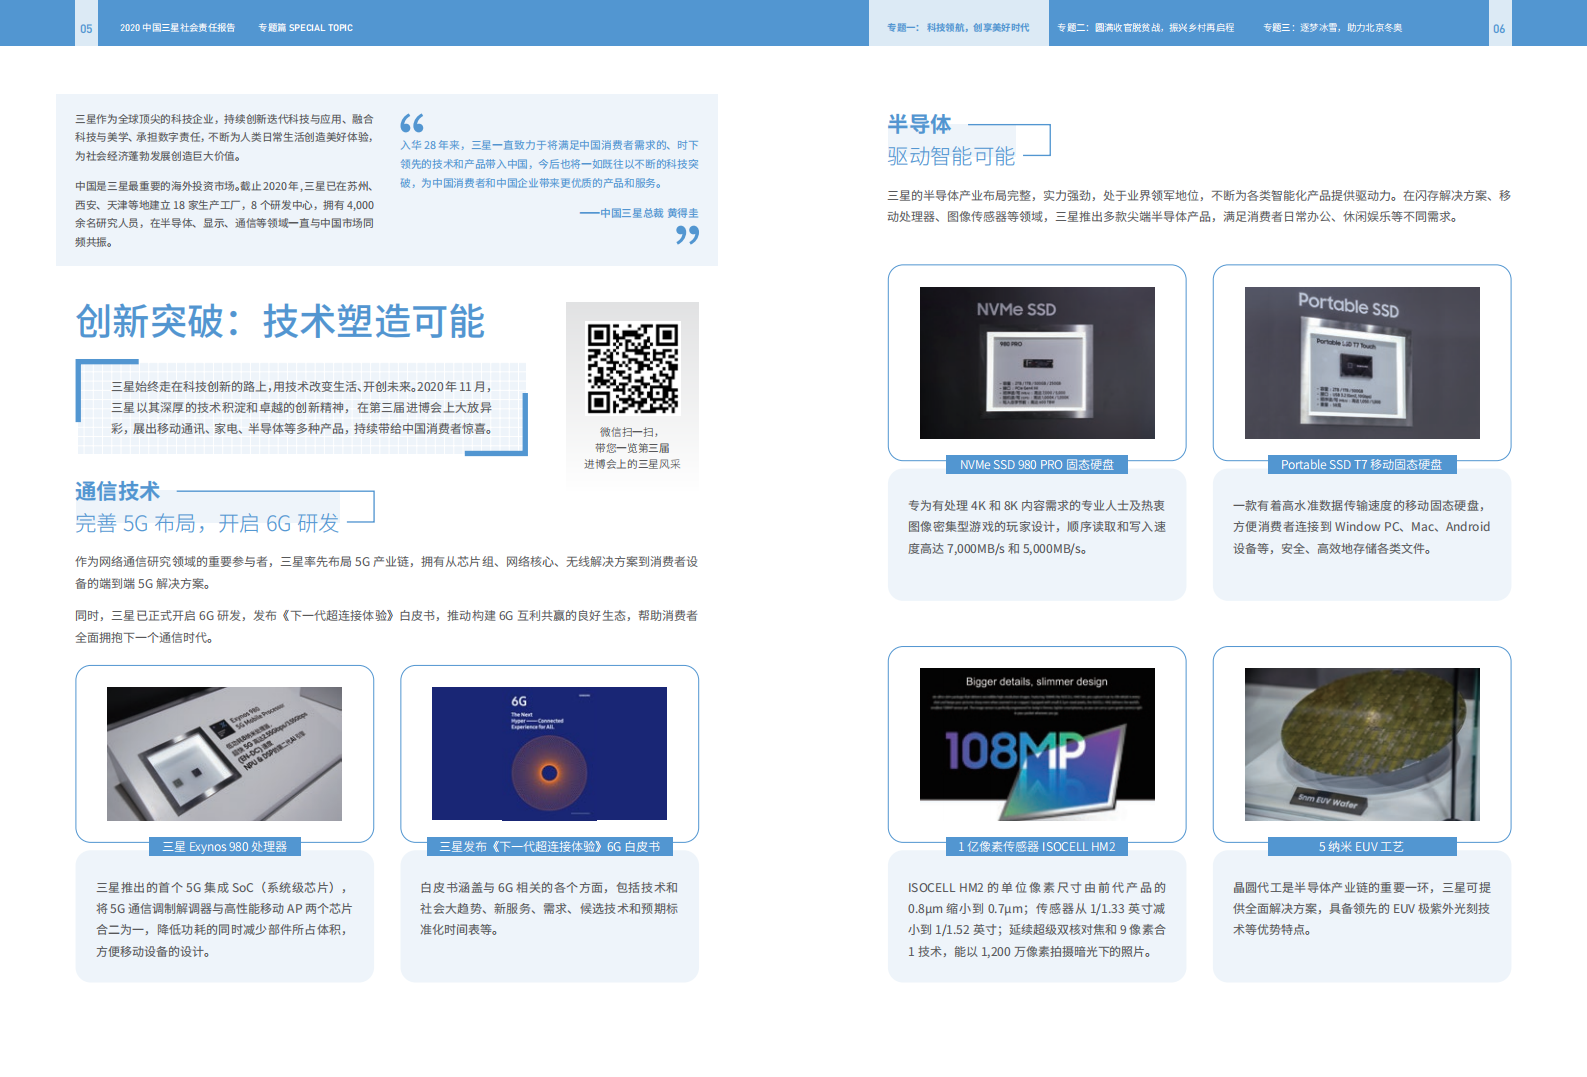The width and height of the screenshot is (1587, 1077).
Task: Click the description starting ISOCELL HM2 的单位像素尺寸
Action: [x=1037, y=920]
